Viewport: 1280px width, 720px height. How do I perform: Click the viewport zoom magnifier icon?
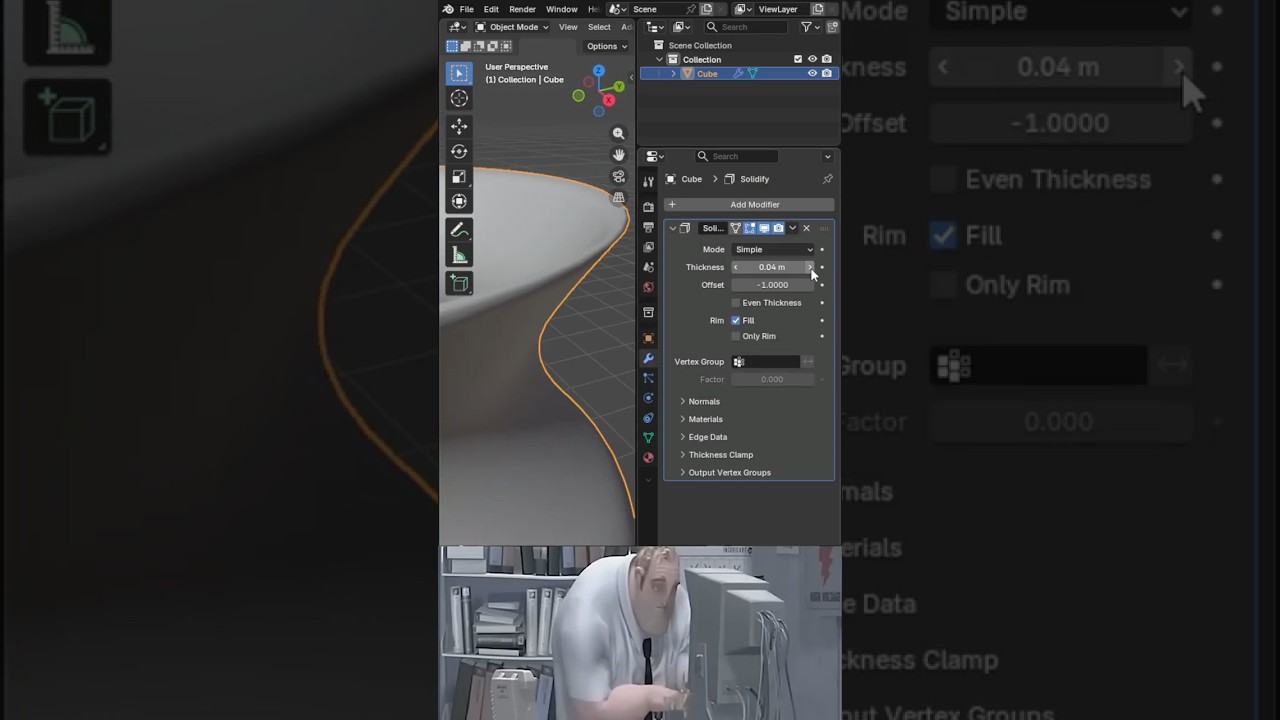click(618, 133)
